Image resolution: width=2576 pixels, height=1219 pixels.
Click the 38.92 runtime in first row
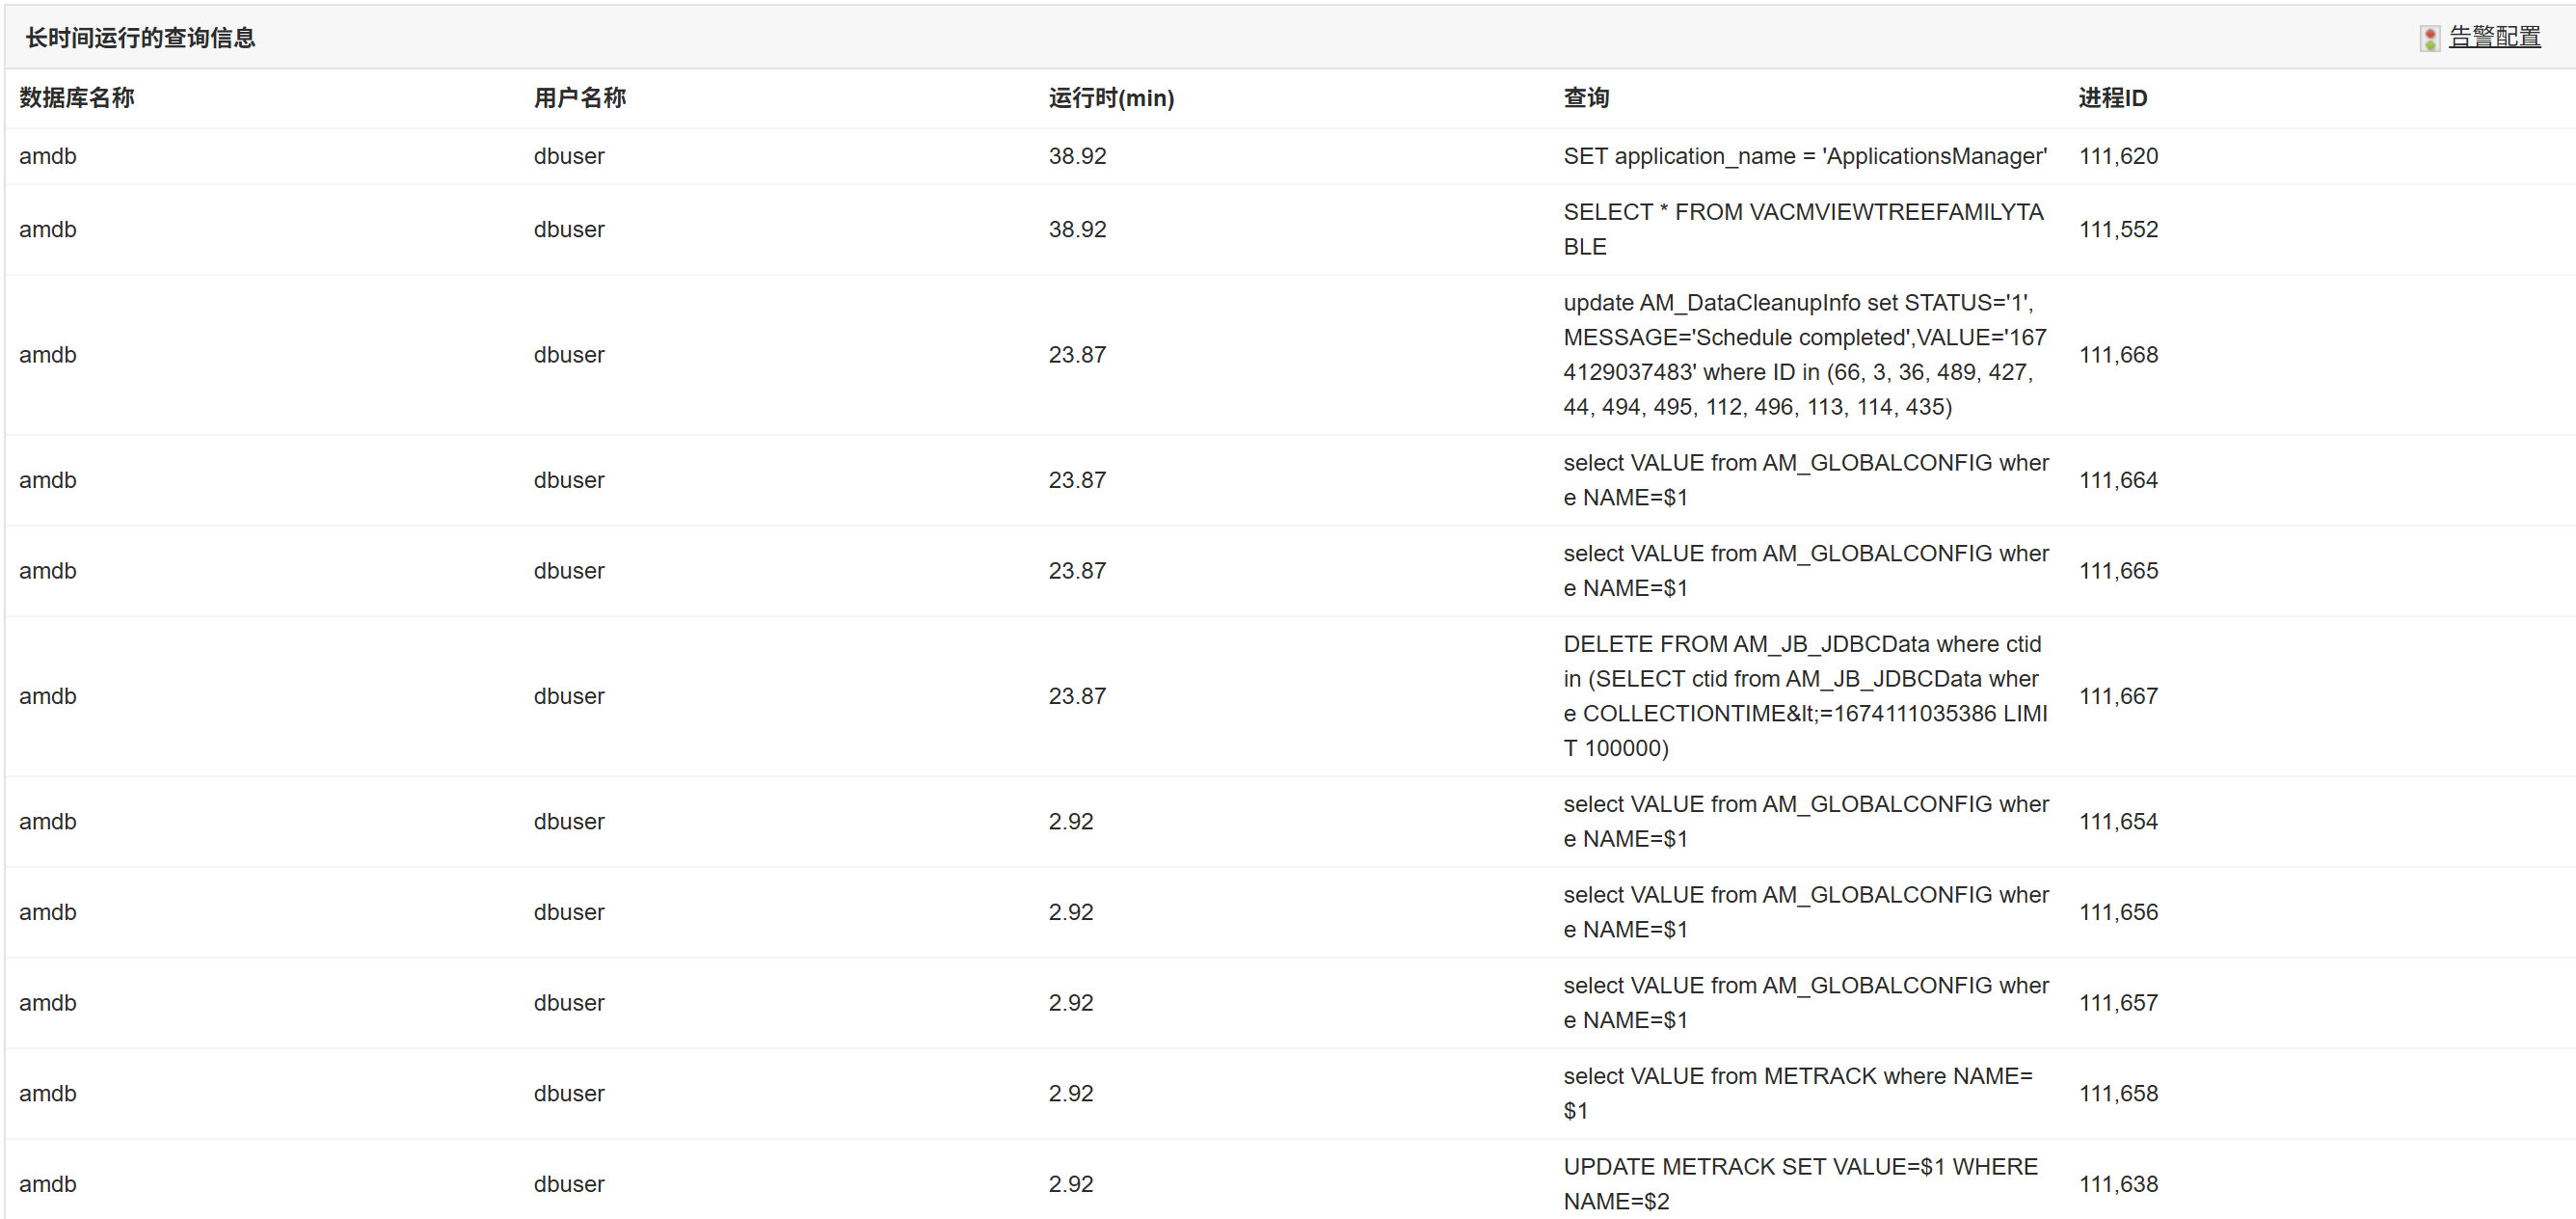pyautogui.click(x=1077, y=156)
